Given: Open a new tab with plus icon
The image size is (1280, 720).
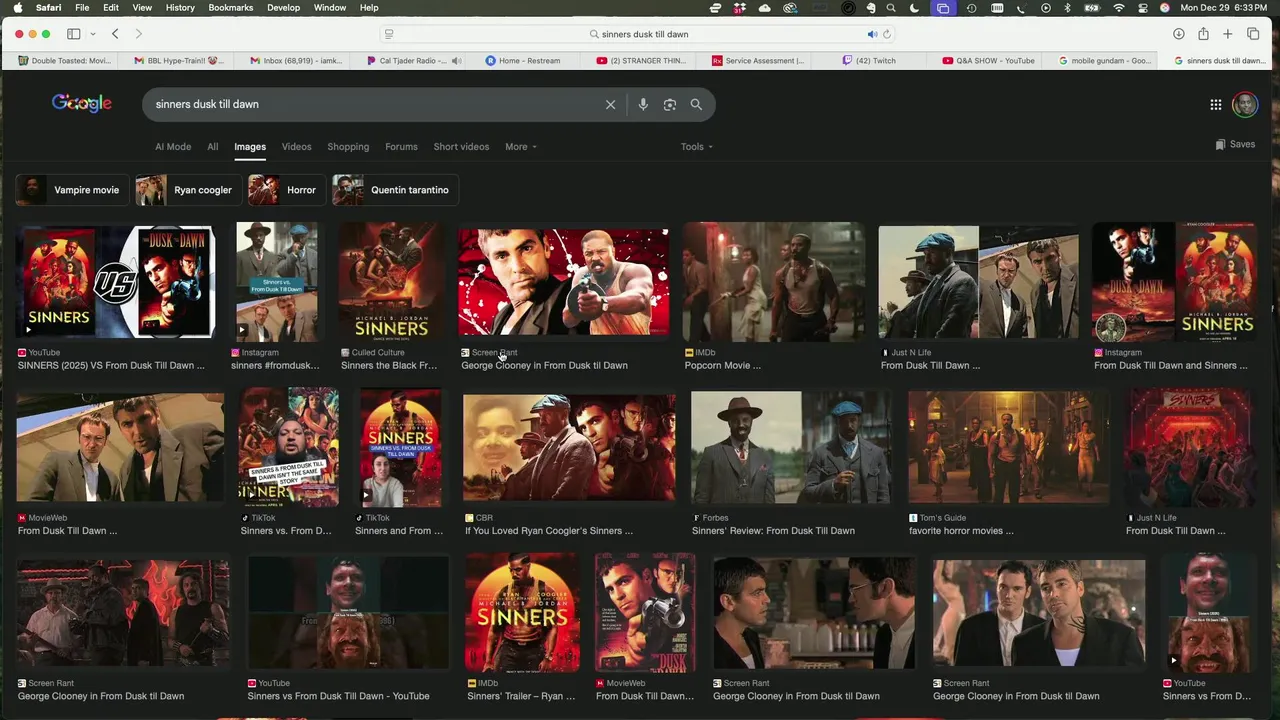Looking at the screenshot, I should (x=1228, y=34).
